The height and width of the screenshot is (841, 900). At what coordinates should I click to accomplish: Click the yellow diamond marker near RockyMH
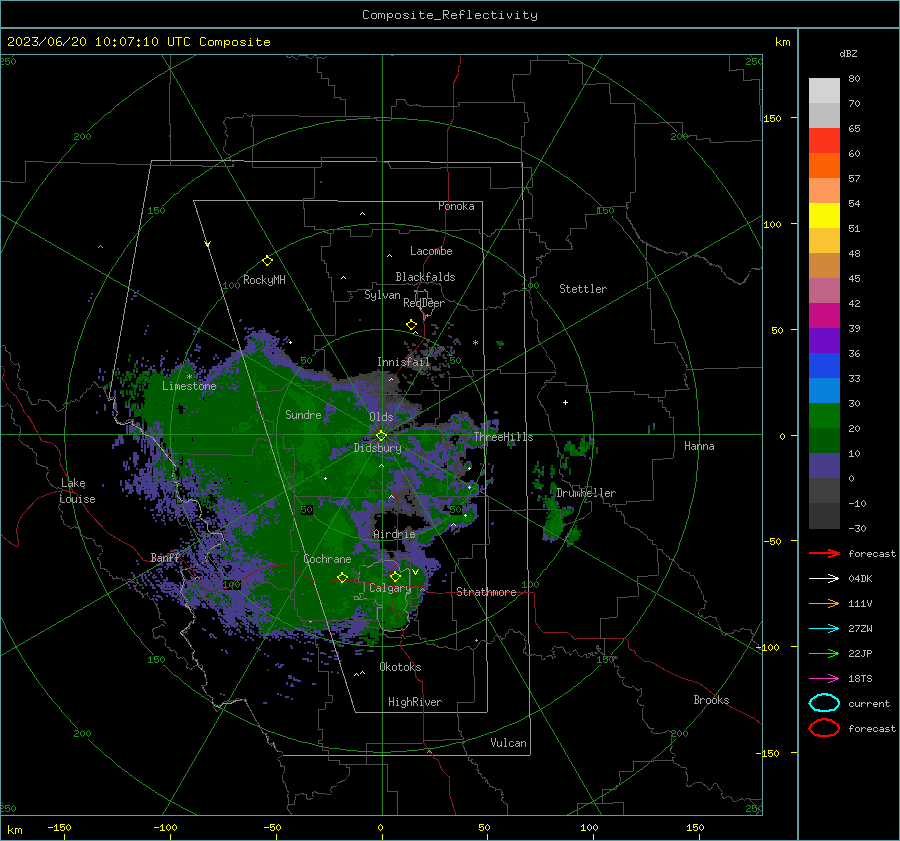(267, 261)
